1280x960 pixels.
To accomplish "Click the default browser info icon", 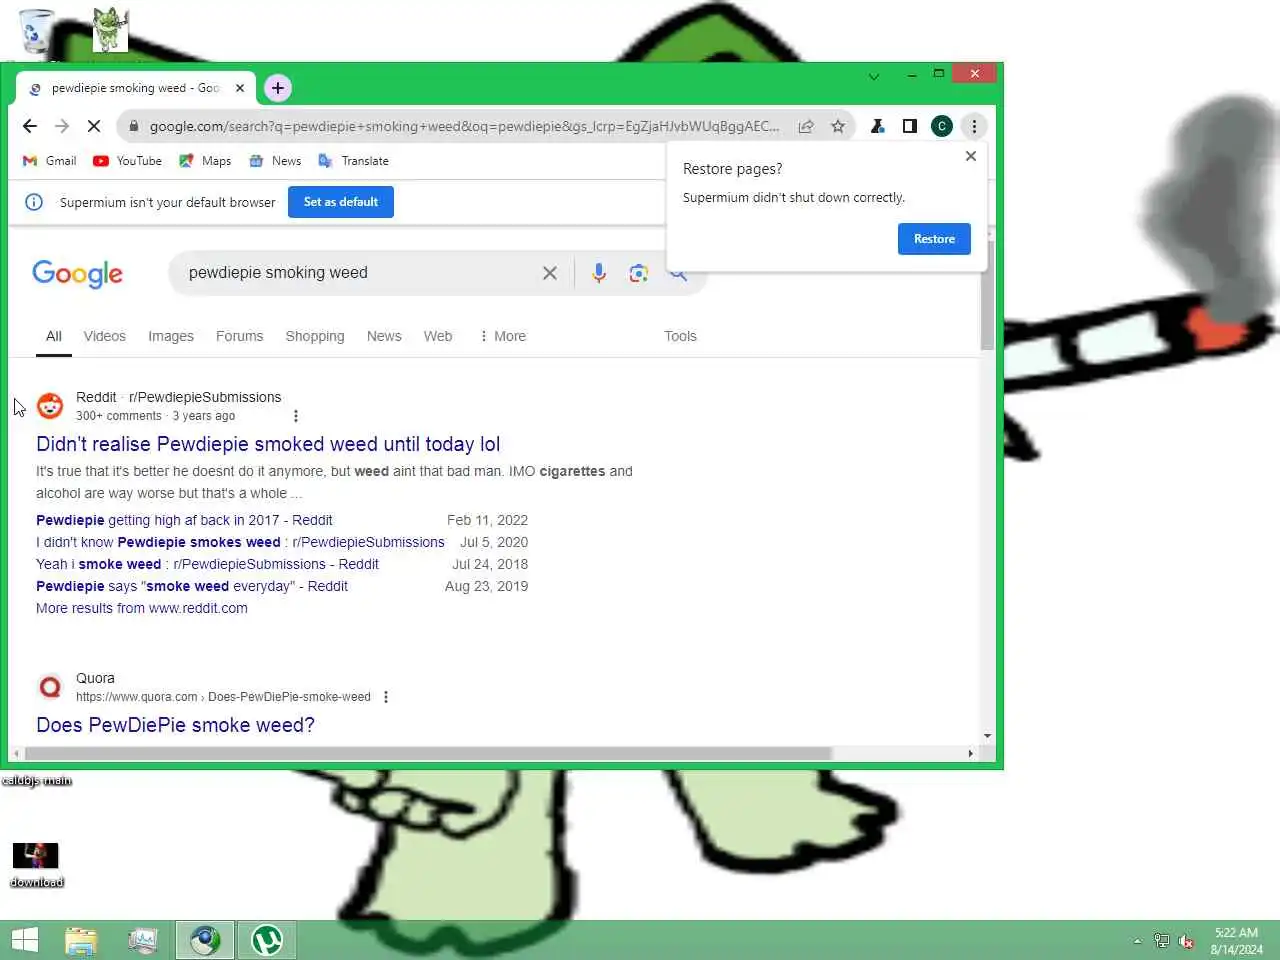I will pyautogui.click(x=34, y=202).
